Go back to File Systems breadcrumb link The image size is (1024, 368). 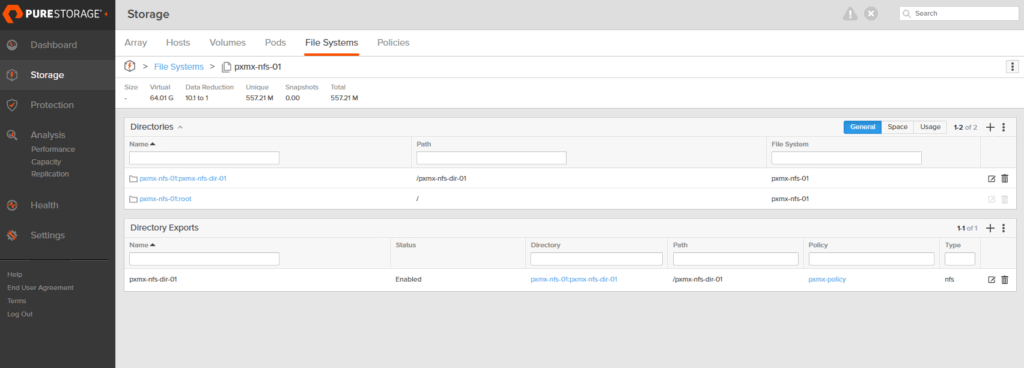[x=179, y=67]
